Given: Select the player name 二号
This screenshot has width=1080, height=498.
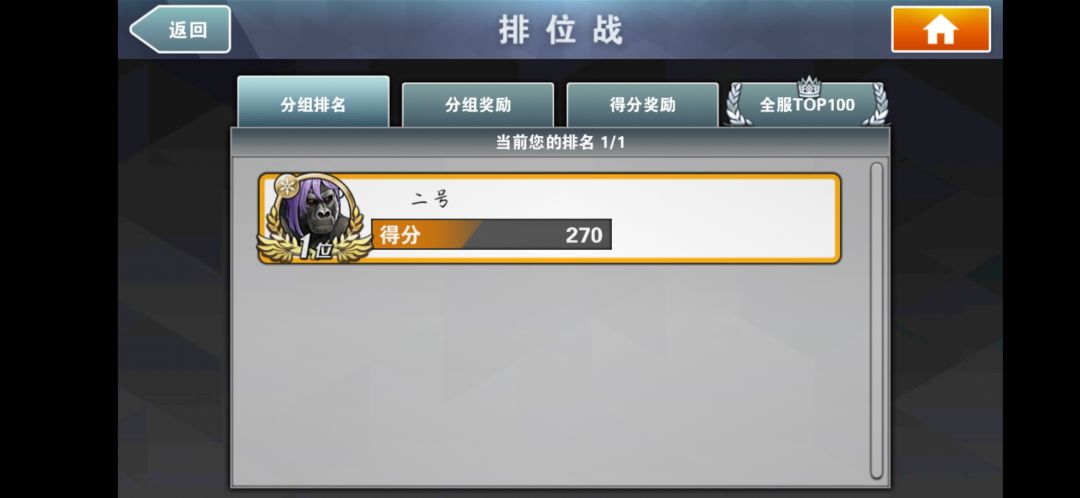Looking at the screenshot, I should (x=430, y=199).
